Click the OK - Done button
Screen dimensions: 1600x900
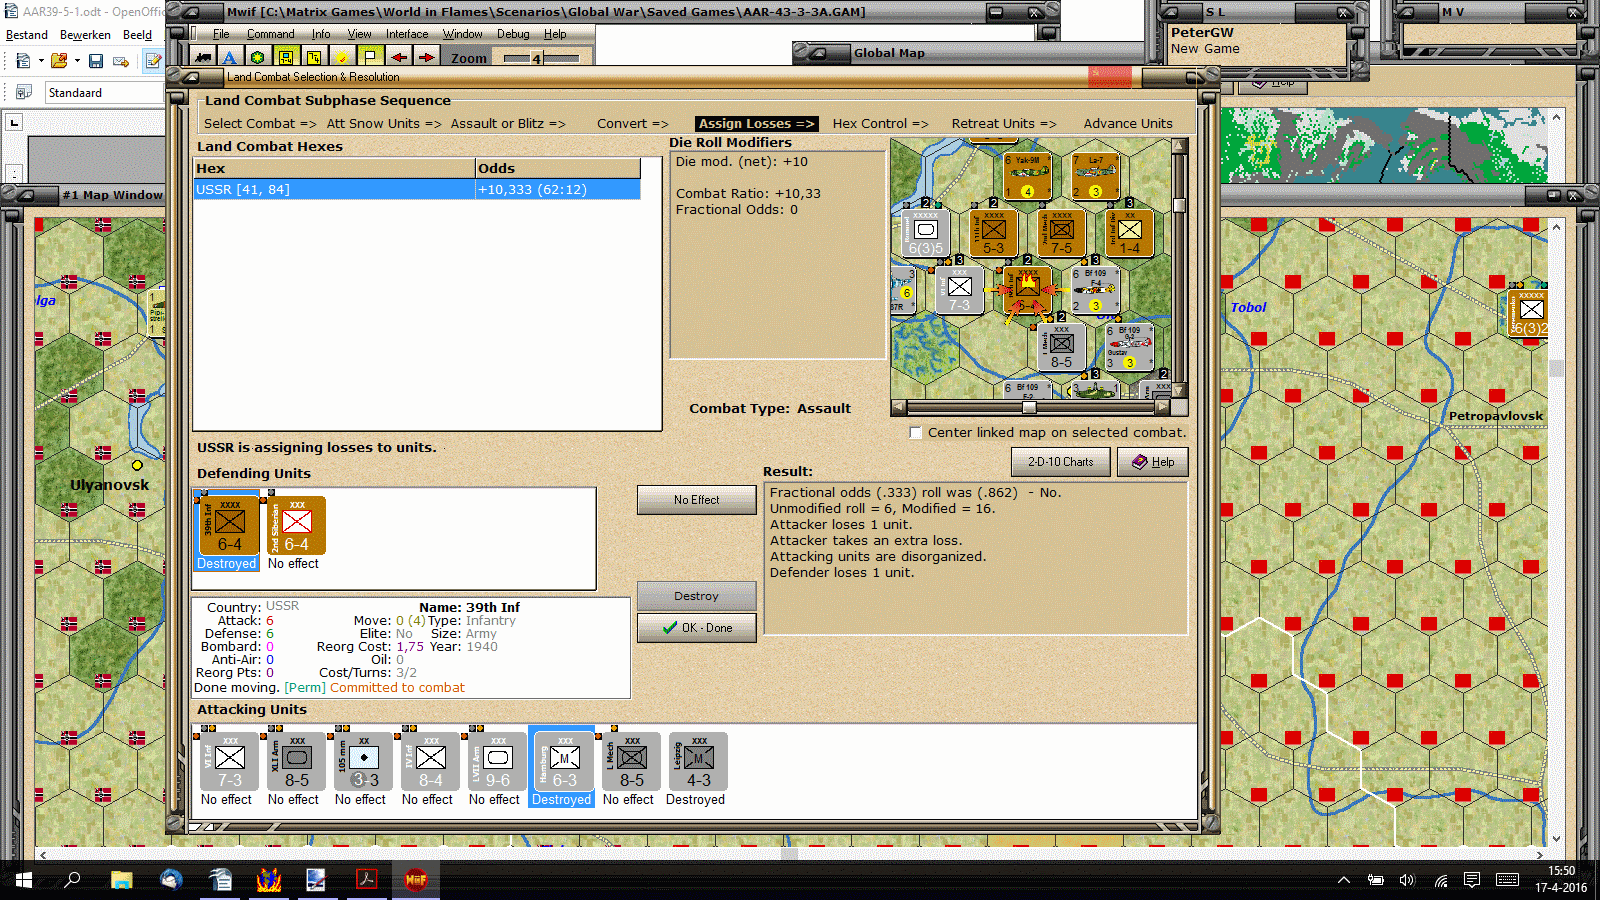[x=697, y=628]
